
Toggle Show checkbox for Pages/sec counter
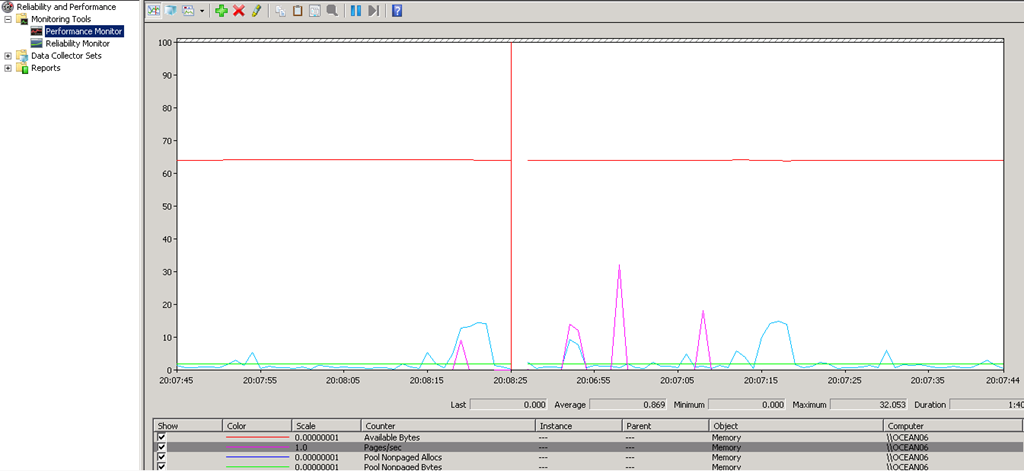[x=161, y=447]
